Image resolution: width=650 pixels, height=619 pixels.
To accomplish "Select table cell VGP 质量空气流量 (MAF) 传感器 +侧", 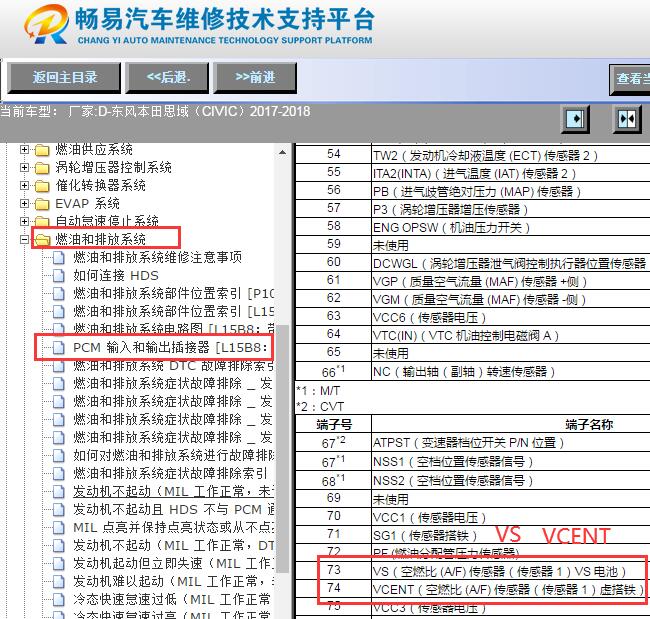I will pos(511,282).
